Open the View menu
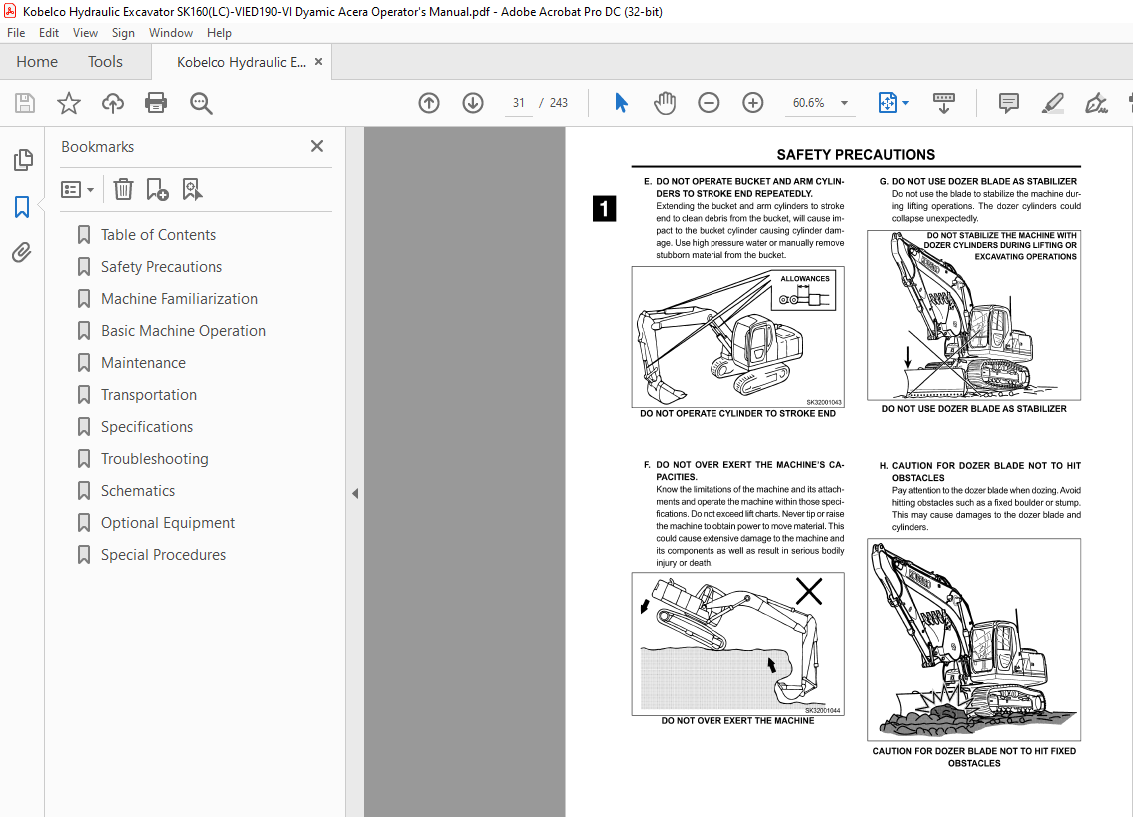 (85, 33)
